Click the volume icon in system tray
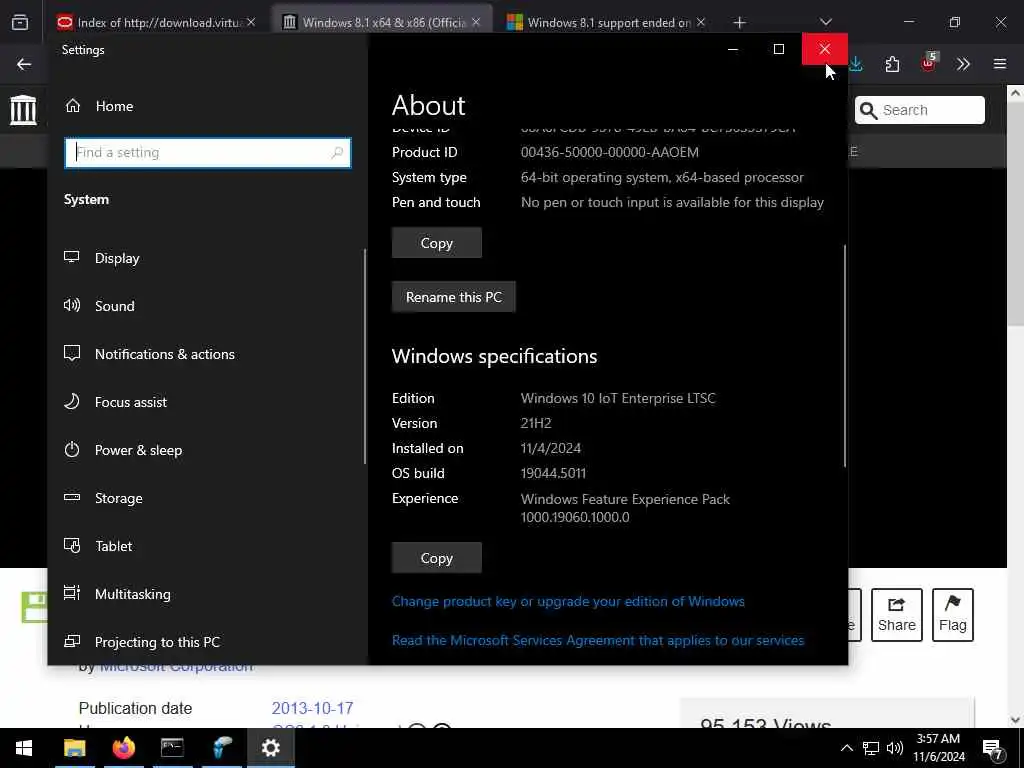 click(x=895, y=748)
